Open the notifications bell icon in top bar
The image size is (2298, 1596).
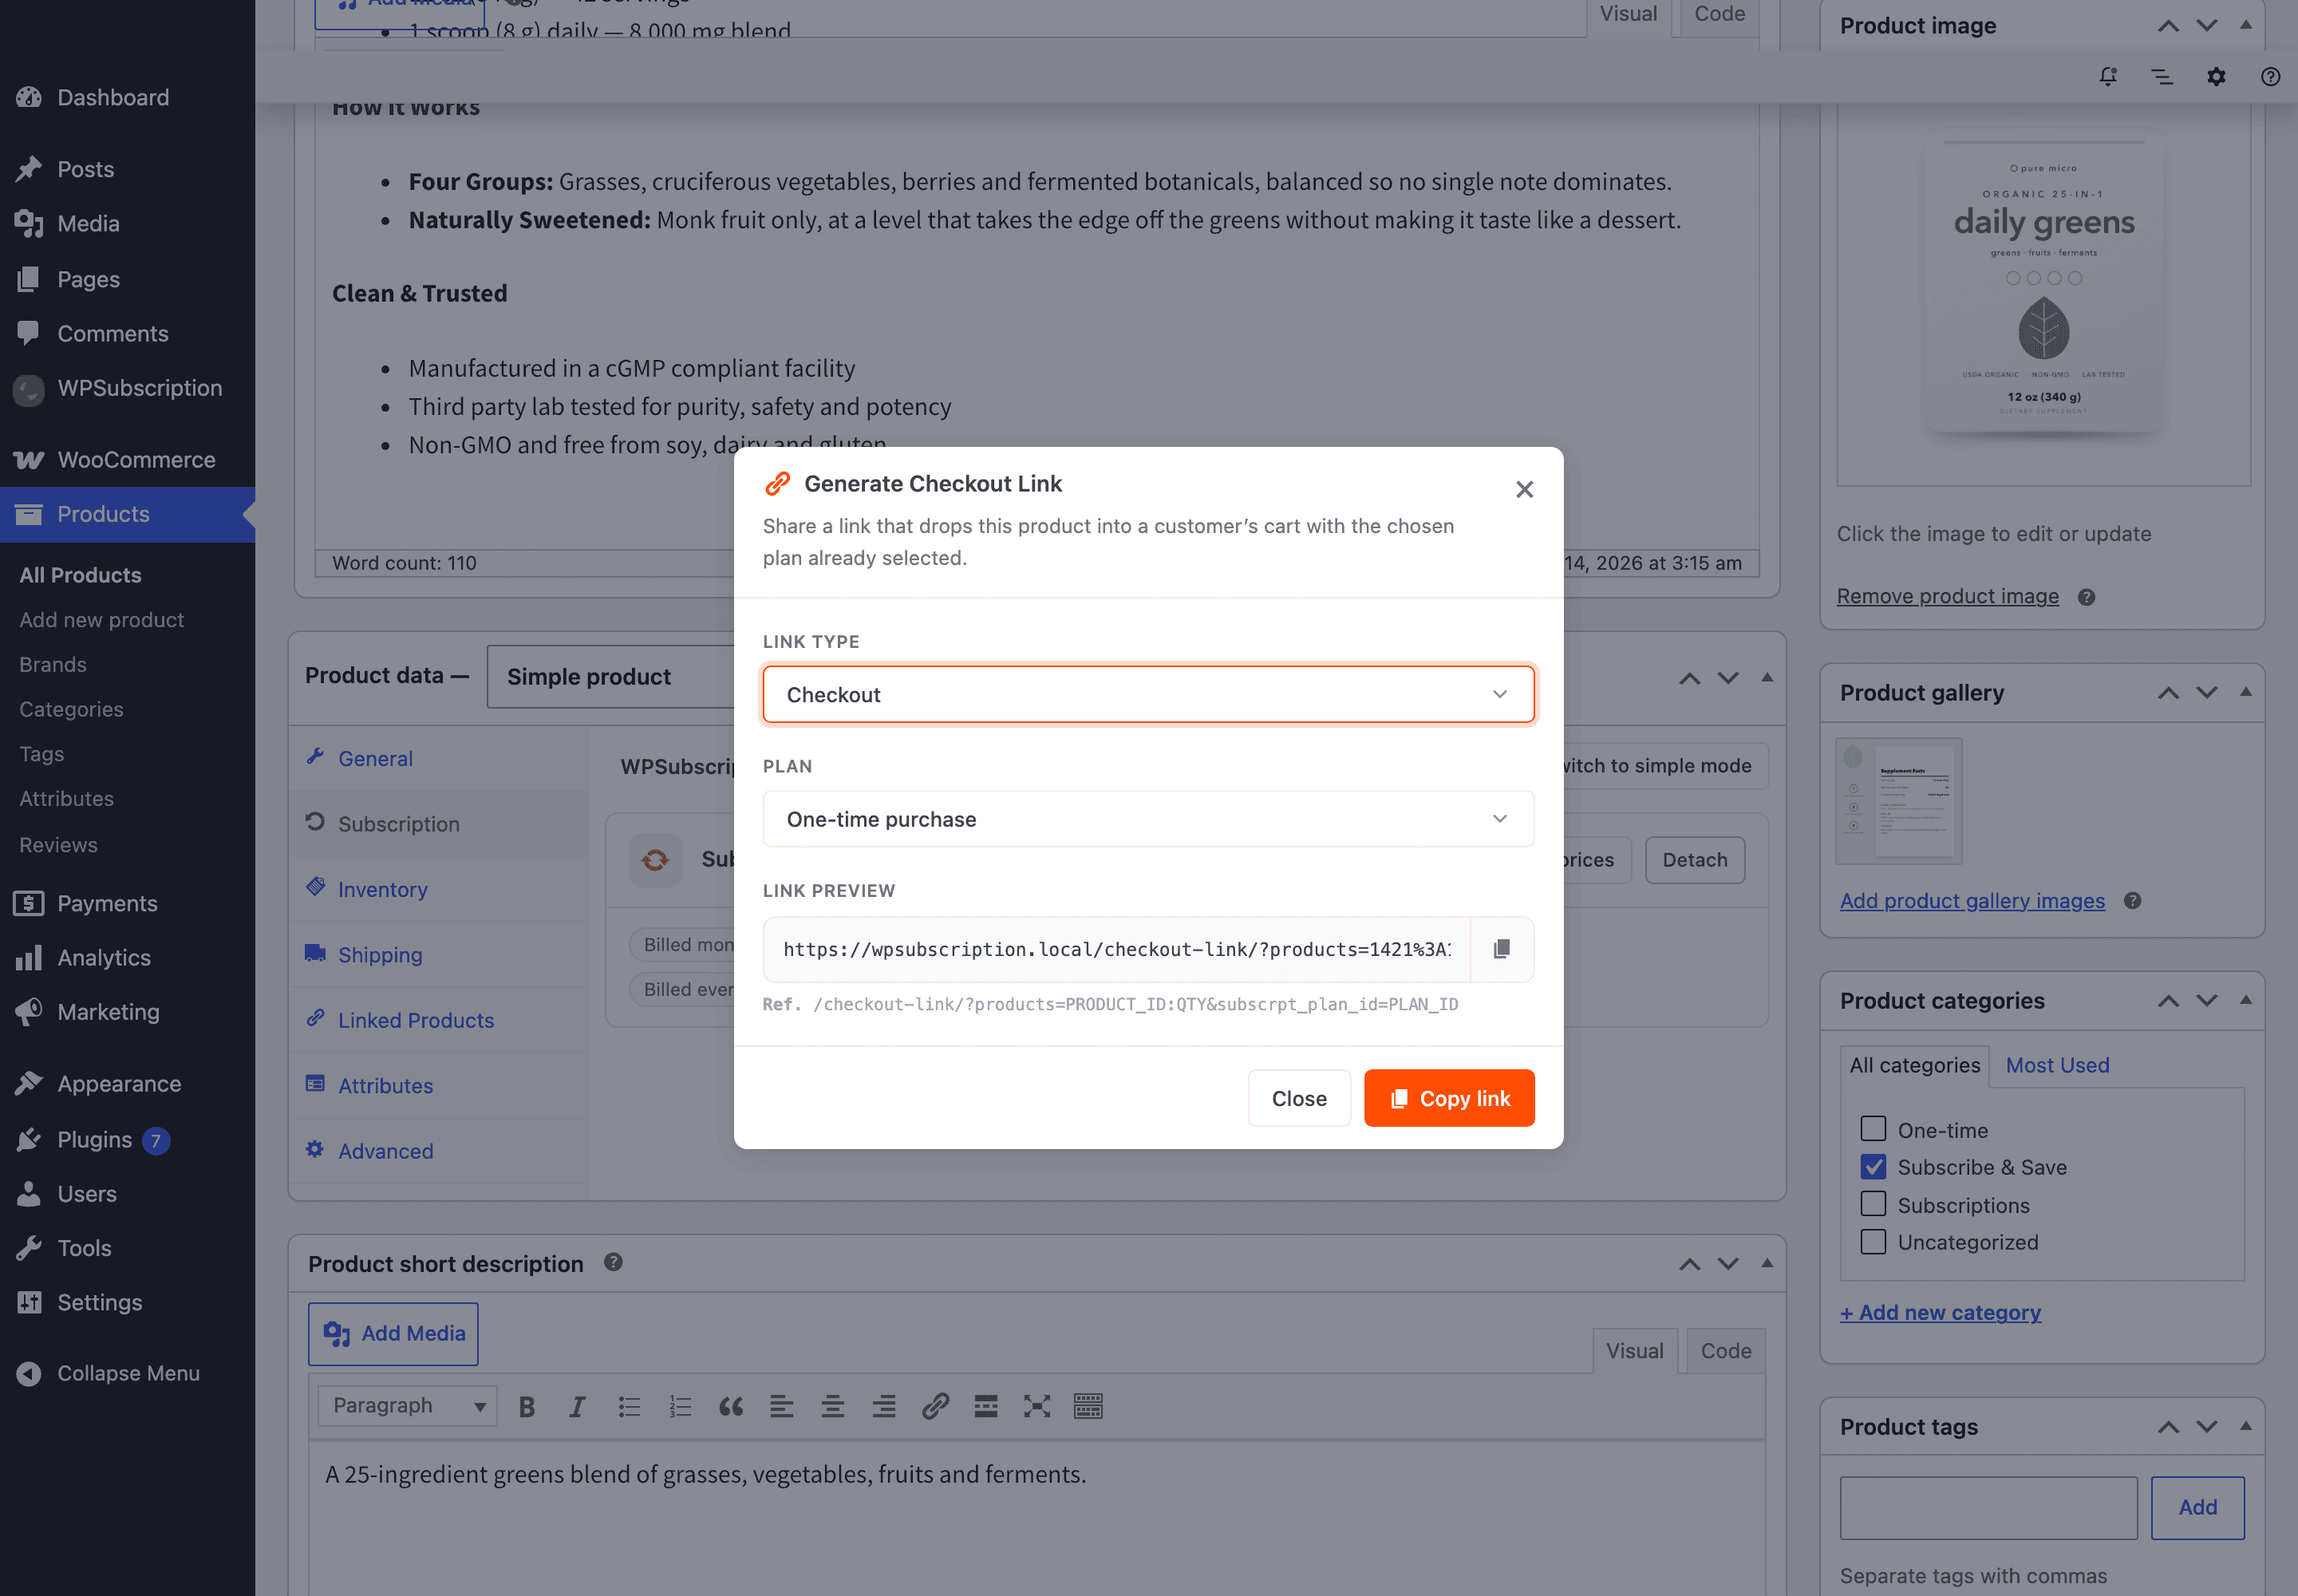point(2108,76)
